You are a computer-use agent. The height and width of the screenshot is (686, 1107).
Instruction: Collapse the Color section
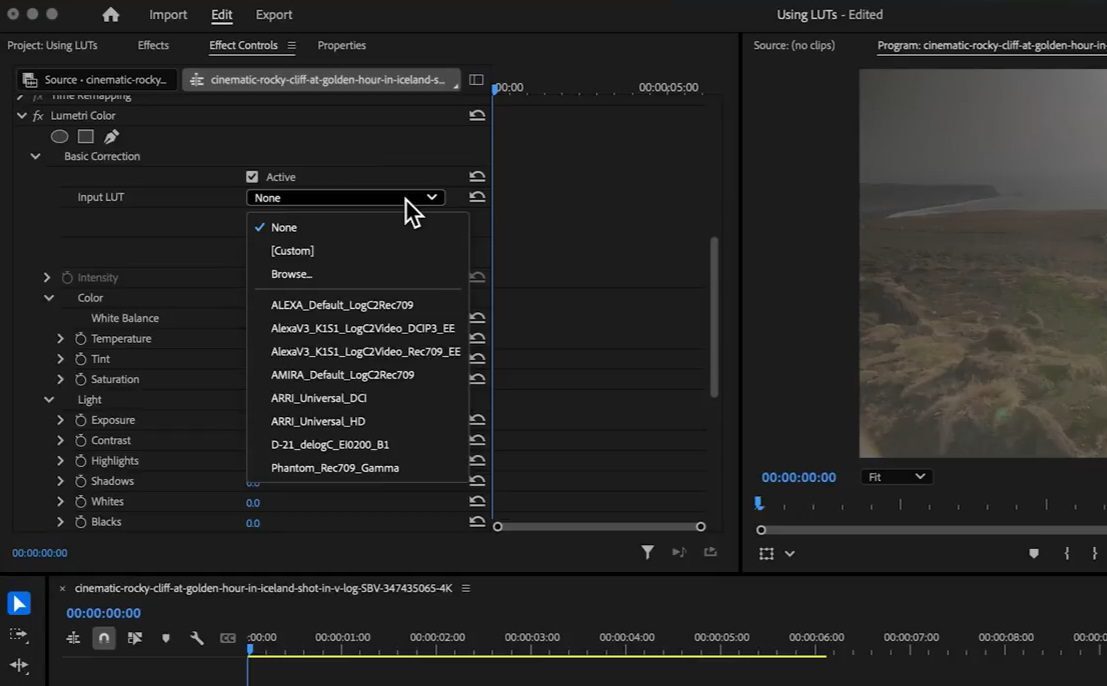click(x=49, y=298)
